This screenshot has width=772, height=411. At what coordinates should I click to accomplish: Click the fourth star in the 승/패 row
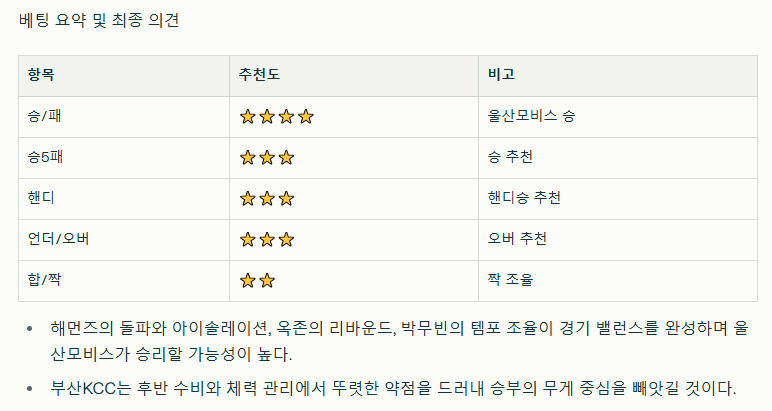tap(305, 117)
